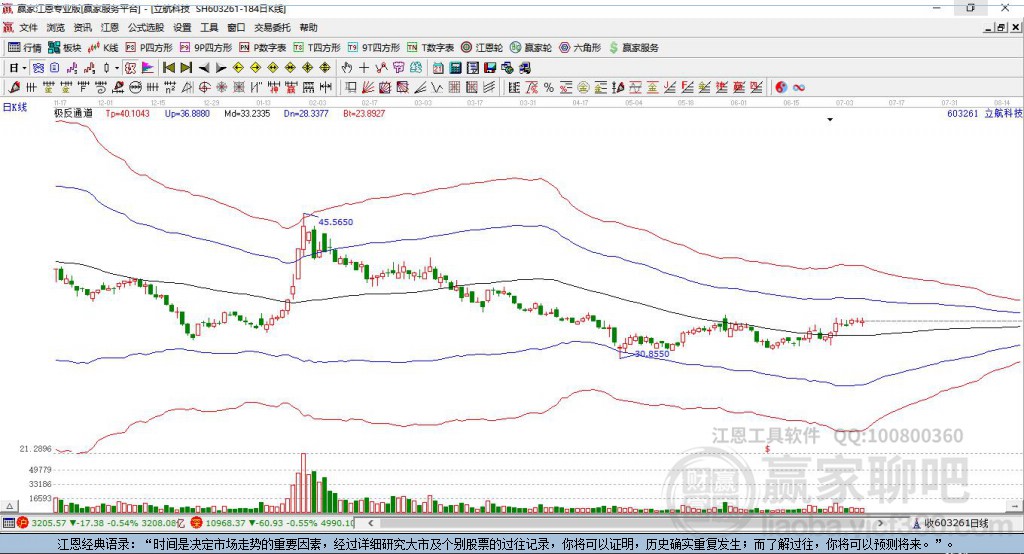Click the n² square tool icon
Screen dimensions: 1024x554
[170, 87]
